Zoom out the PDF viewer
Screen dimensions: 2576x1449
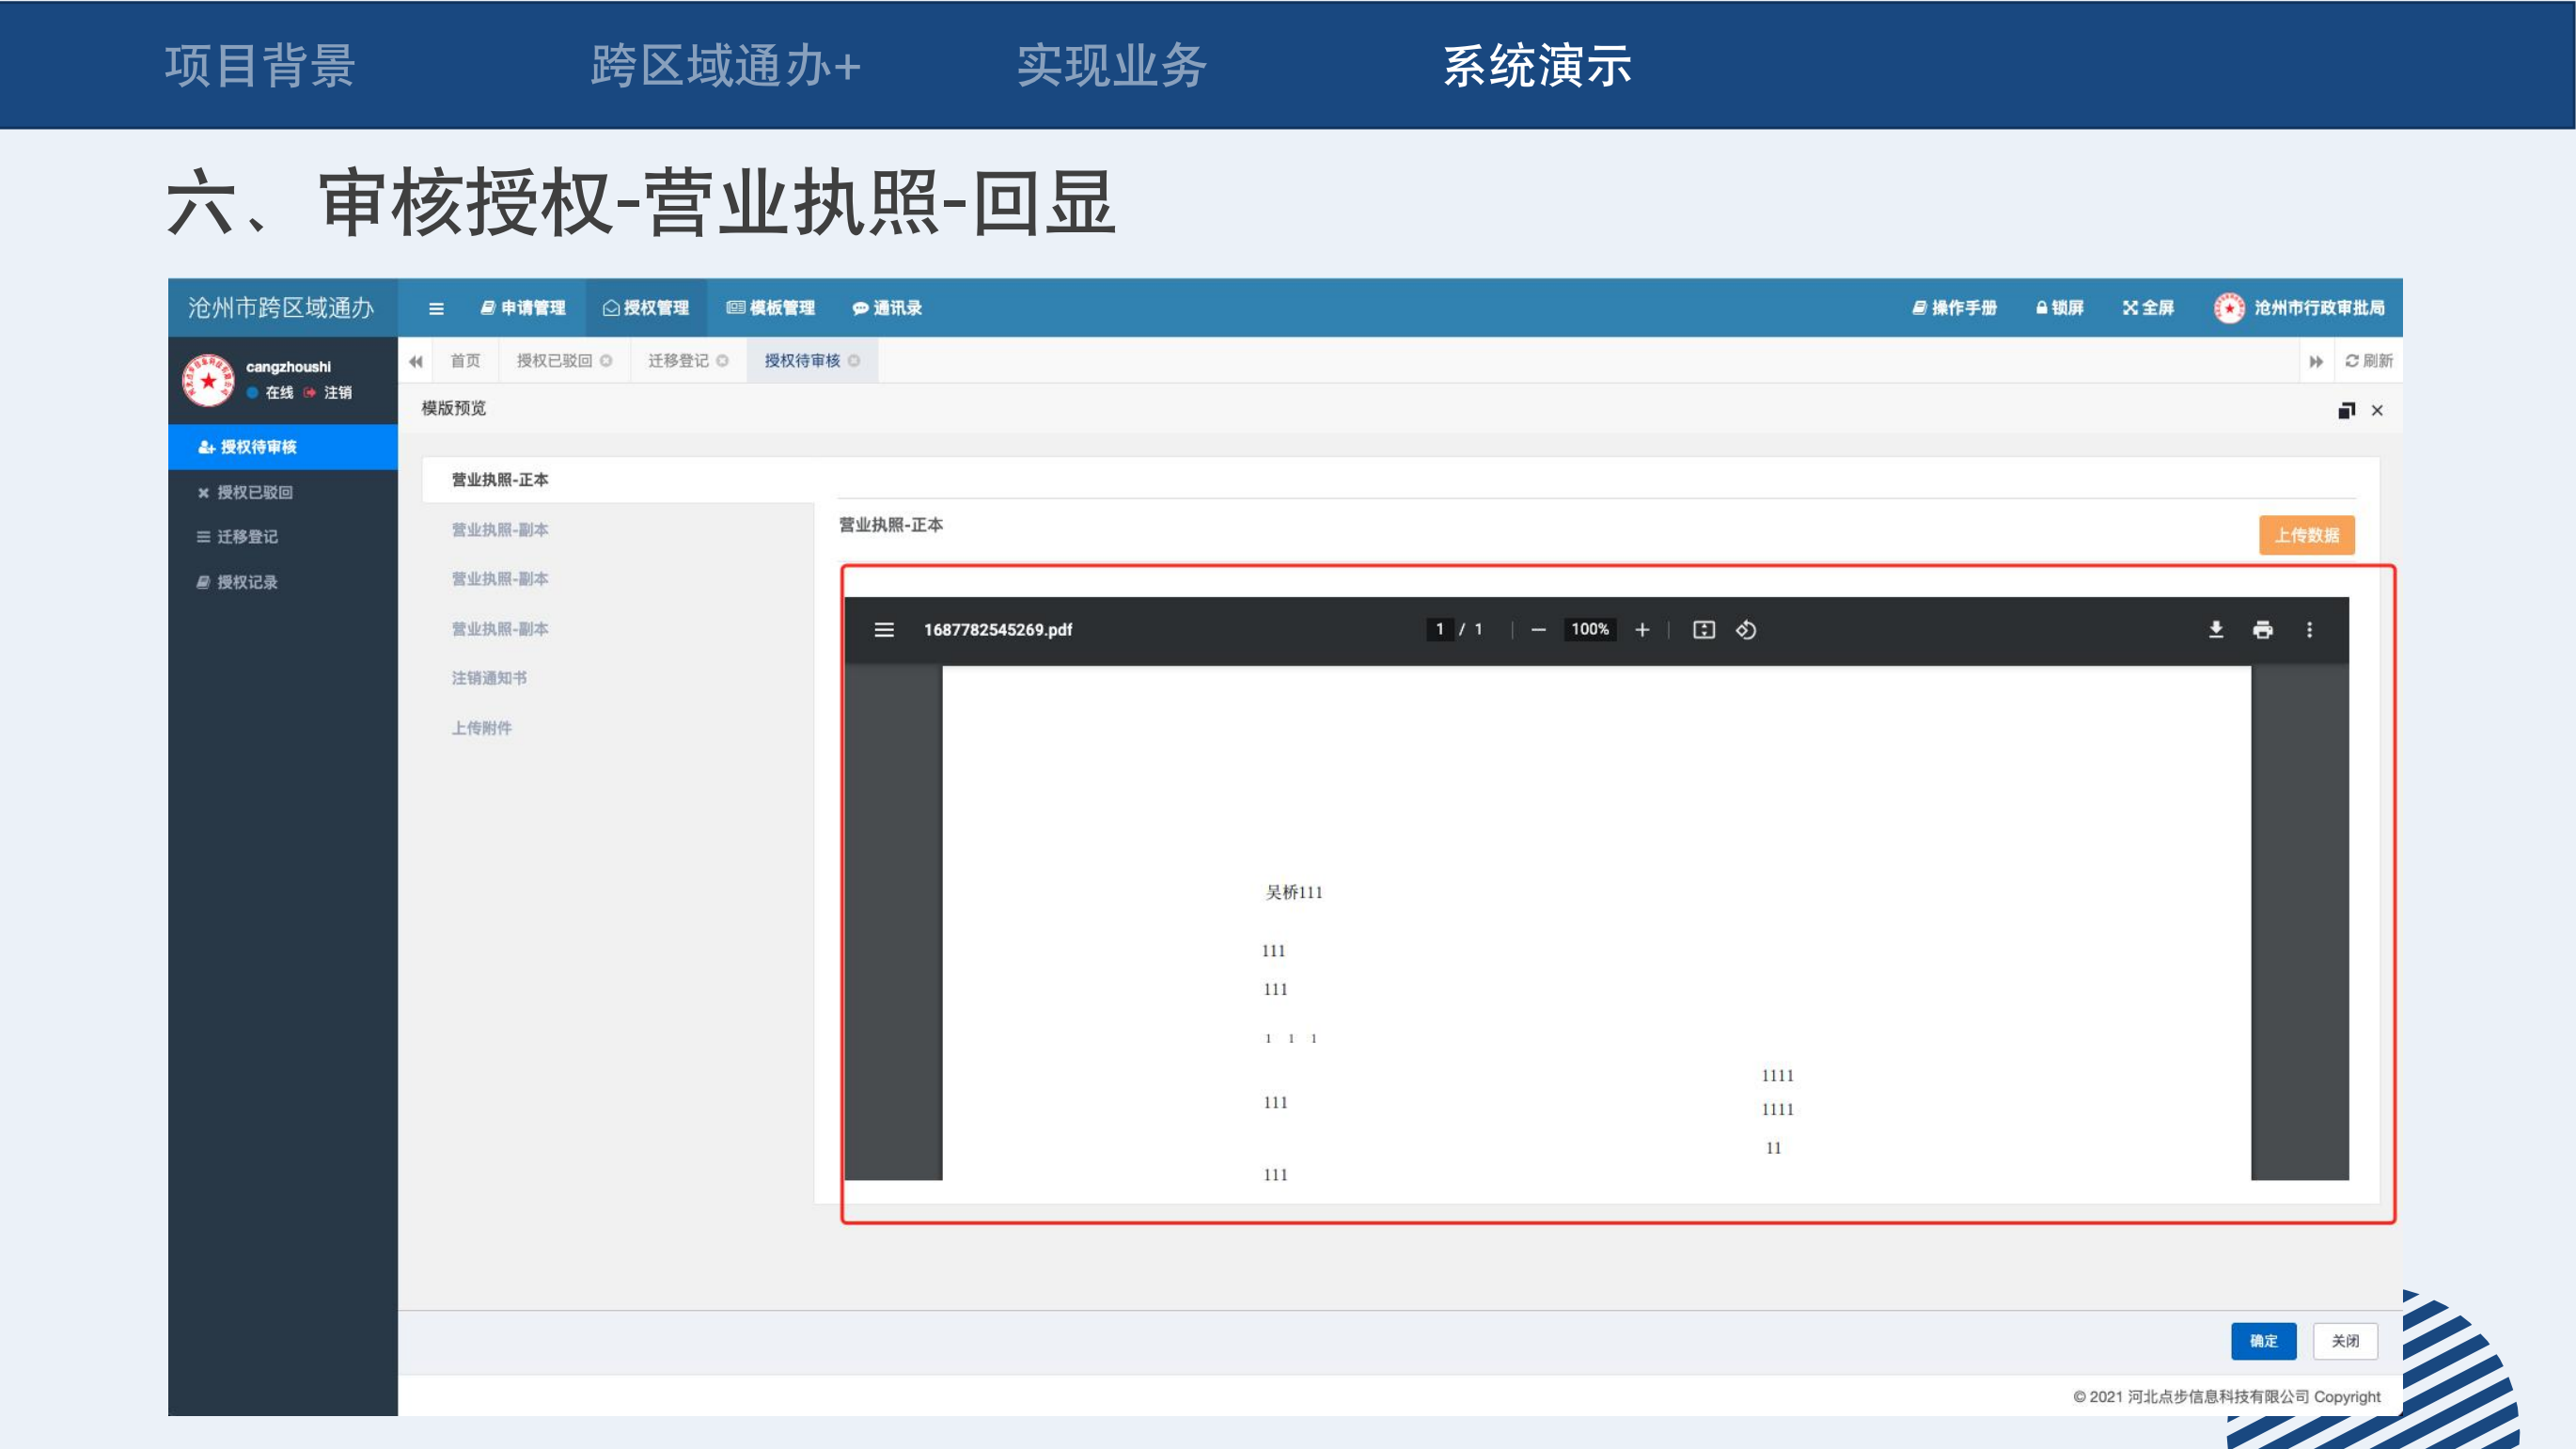tap(1538, 629)
